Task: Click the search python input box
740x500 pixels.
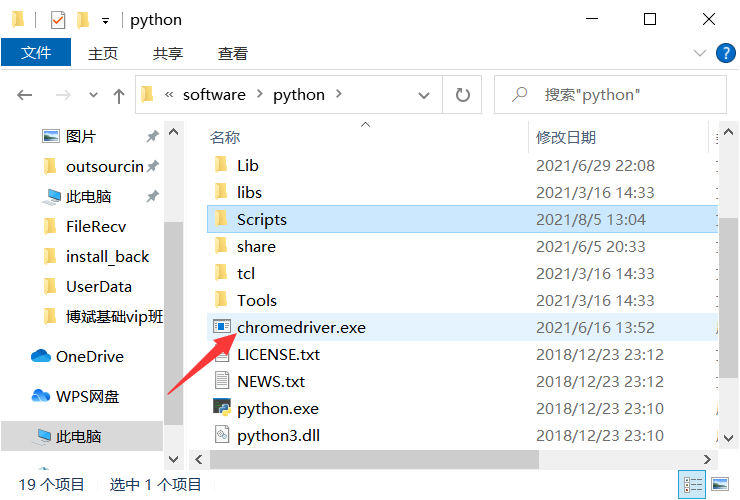Action: 610,94
